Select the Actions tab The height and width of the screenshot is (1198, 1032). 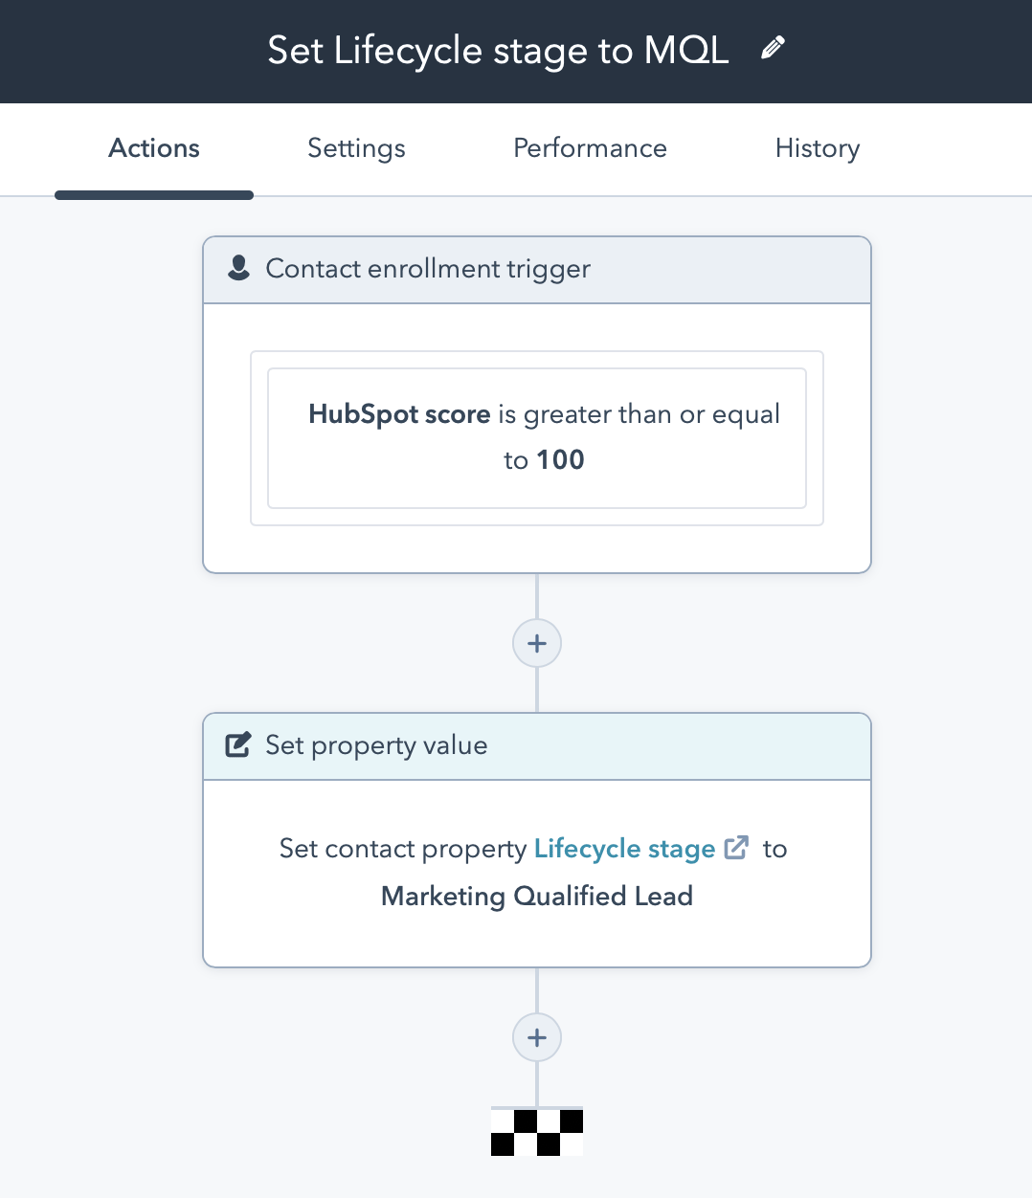[153, 148]
